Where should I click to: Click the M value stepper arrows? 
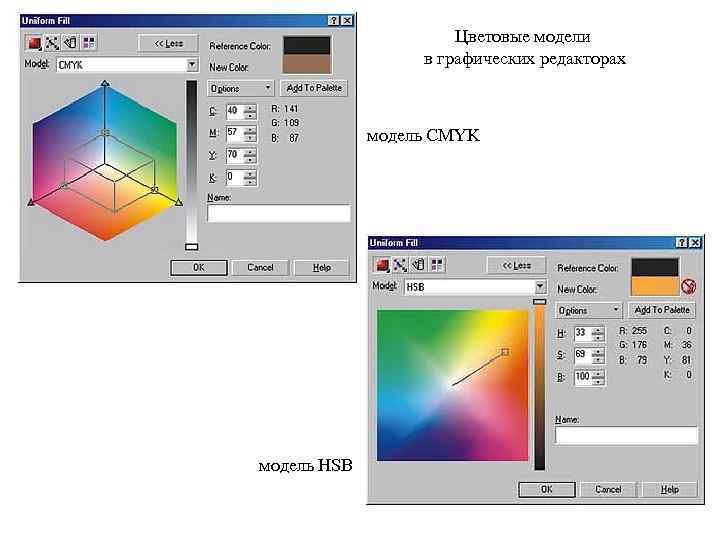coord(250,134)
